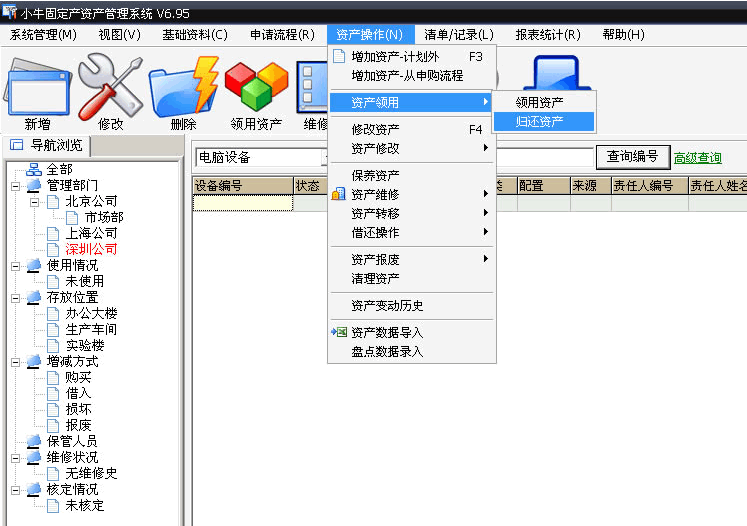Click the 存放位置 folder icon
The width and height of the screenshot is (747, 526).
click(34, 297)
